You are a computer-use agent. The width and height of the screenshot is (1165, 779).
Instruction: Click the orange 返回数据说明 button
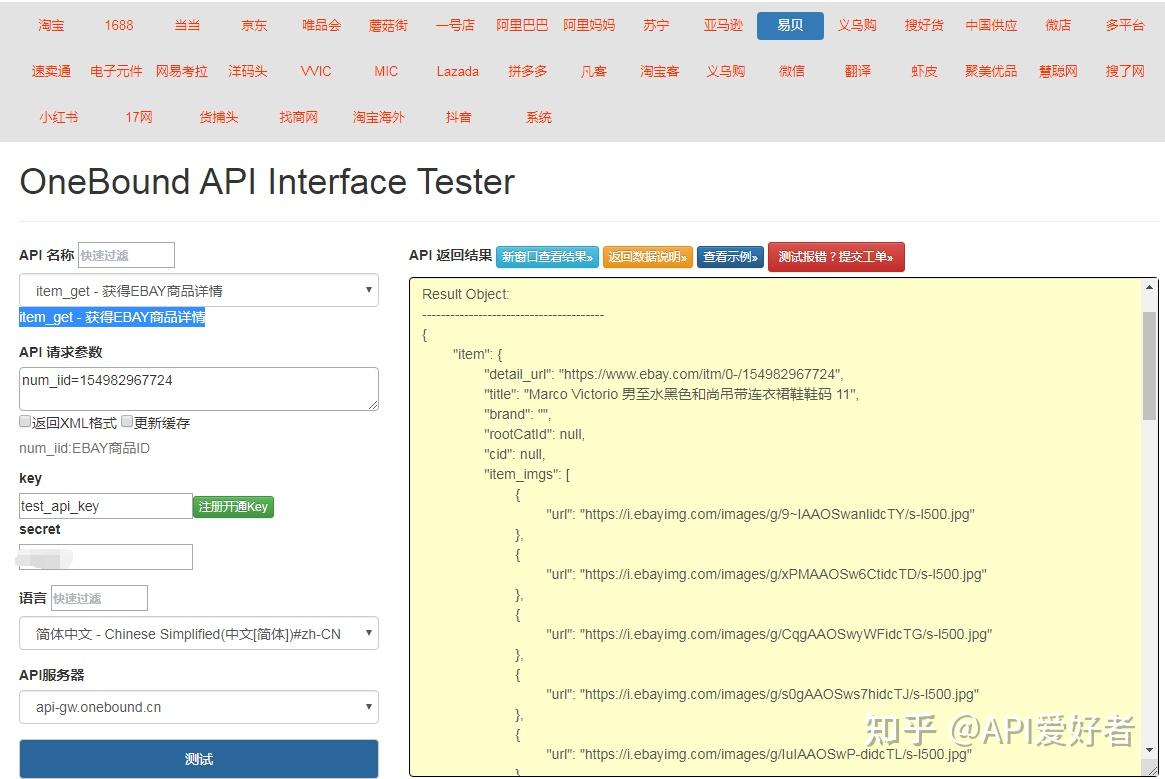648,256
